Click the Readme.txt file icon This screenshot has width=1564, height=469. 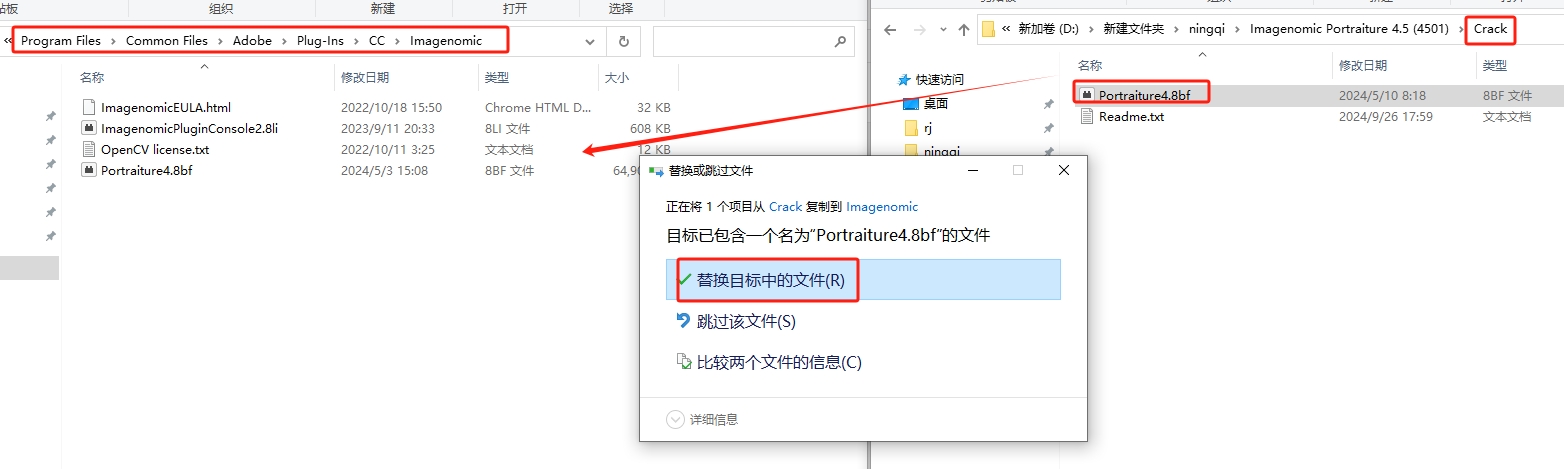click(1087, 116)
